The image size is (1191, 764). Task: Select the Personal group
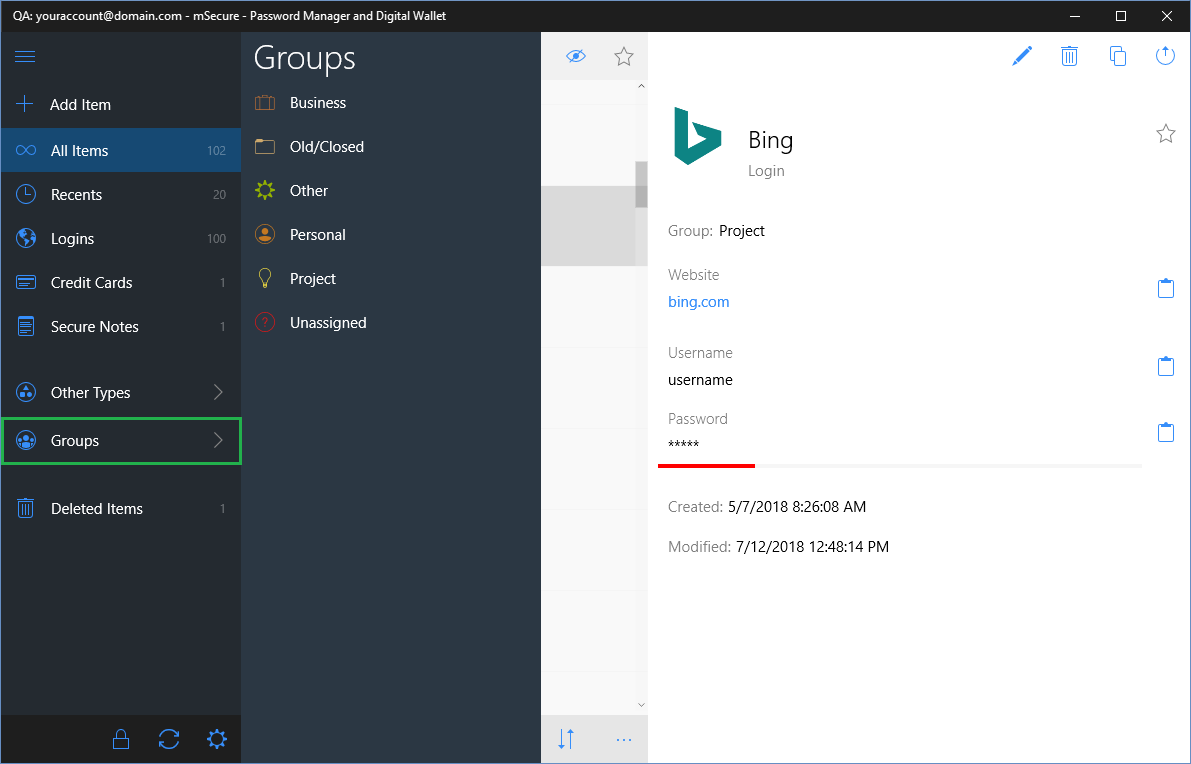[391, 235]
